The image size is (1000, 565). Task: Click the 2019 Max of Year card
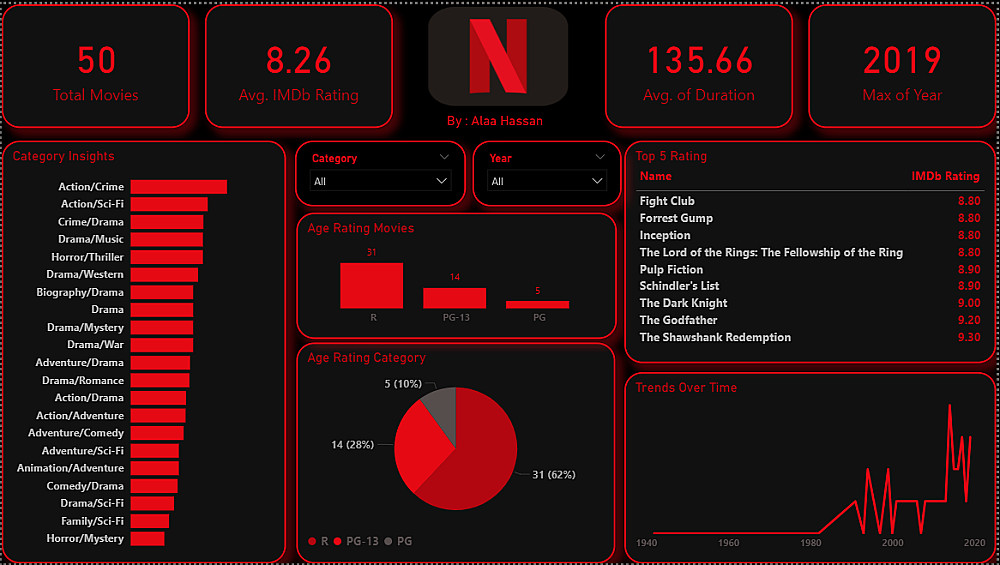902,66
